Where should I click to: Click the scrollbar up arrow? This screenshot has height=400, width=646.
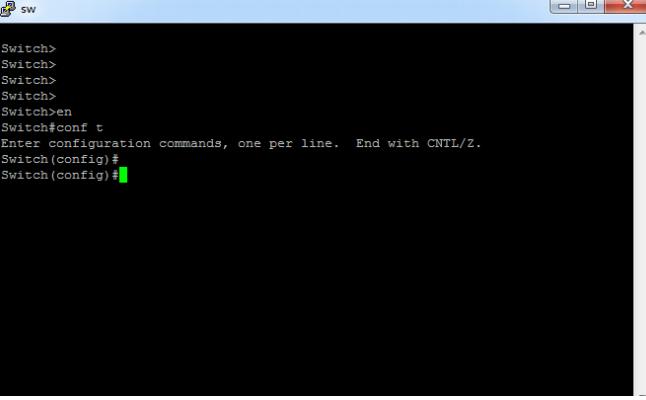point(641,32)
